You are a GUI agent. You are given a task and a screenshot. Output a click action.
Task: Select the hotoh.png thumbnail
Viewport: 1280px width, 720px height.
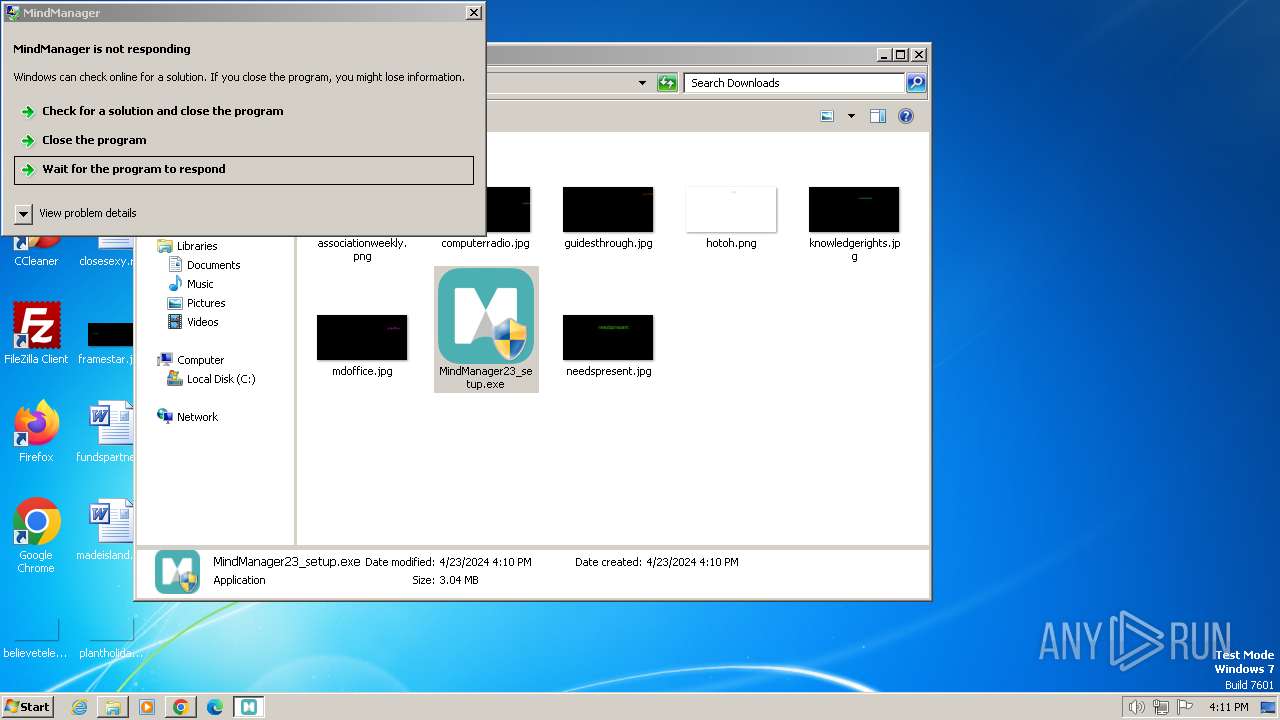click(x=731, y=210)
